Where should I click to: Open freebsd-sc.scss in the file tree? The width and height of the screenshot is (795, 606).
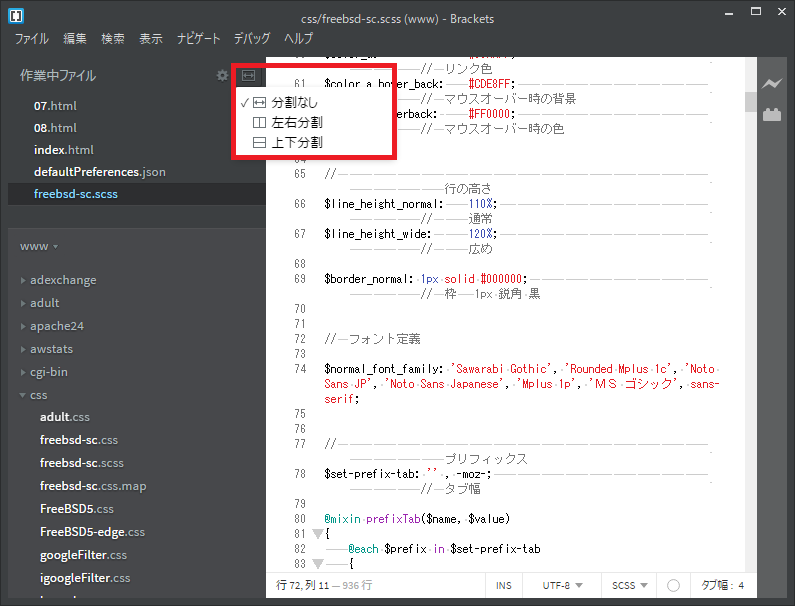coord(82,463)
